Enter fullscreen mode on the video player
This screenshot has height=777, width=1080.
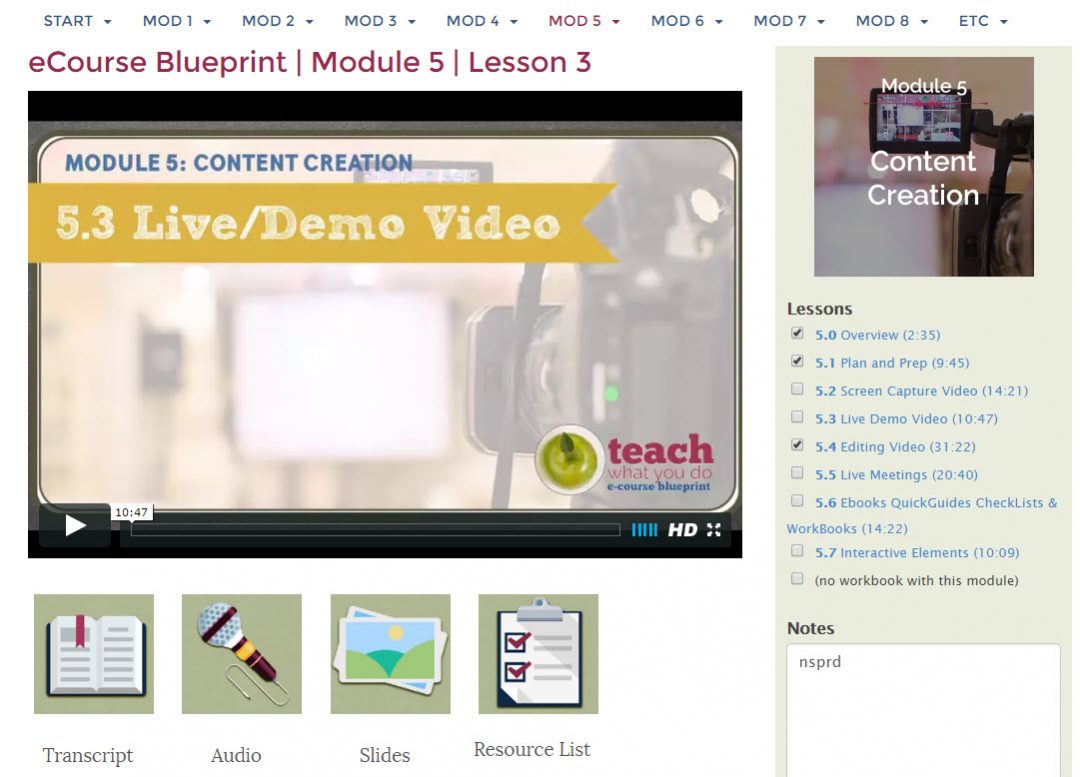pos(714,531)
